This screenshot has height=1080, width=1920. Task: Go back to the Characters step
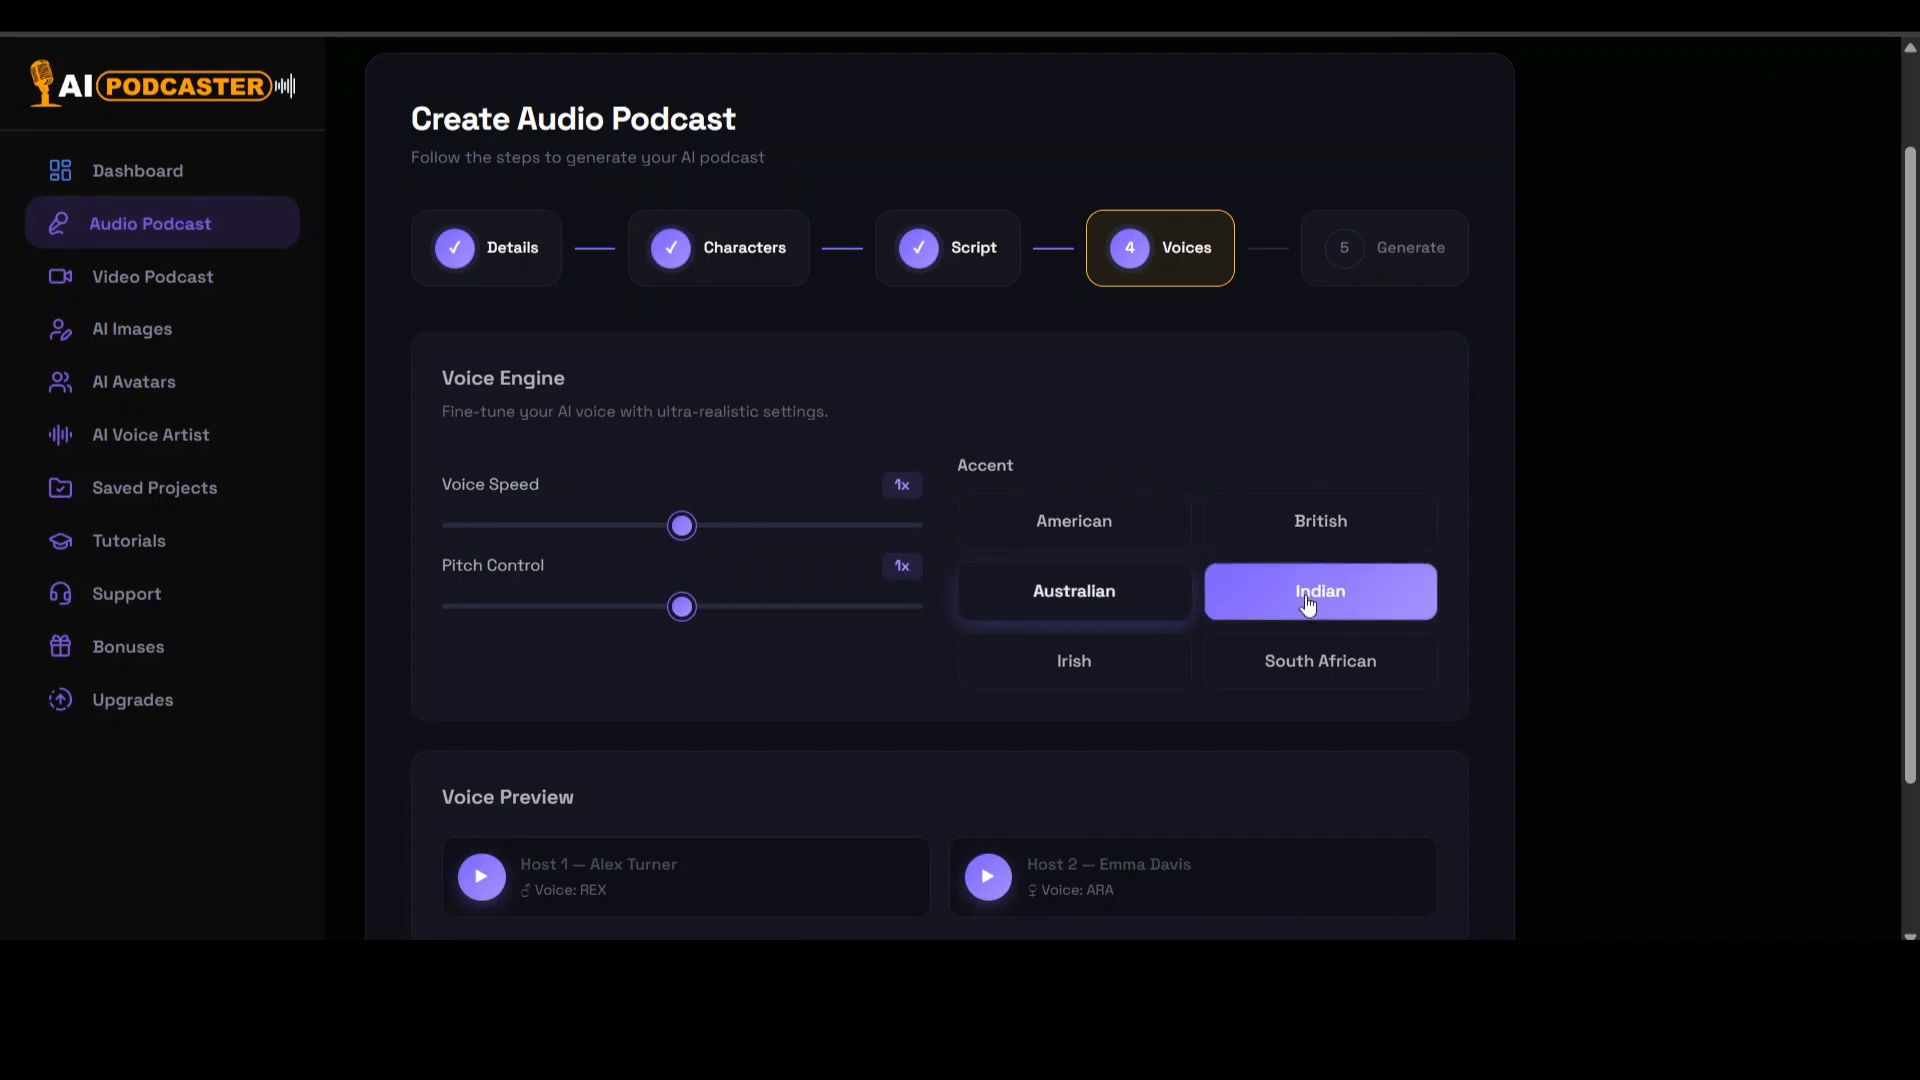(x=718, y=248)
